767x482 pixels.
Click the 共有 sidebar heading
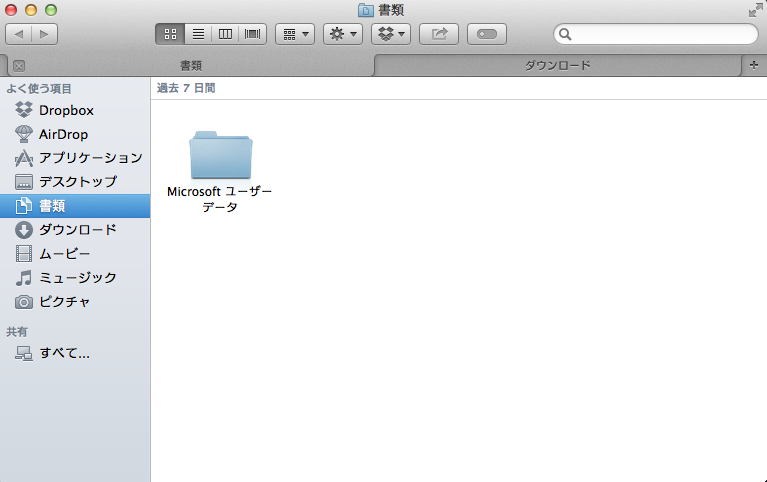pyautogui.click(x=17, y=332)
